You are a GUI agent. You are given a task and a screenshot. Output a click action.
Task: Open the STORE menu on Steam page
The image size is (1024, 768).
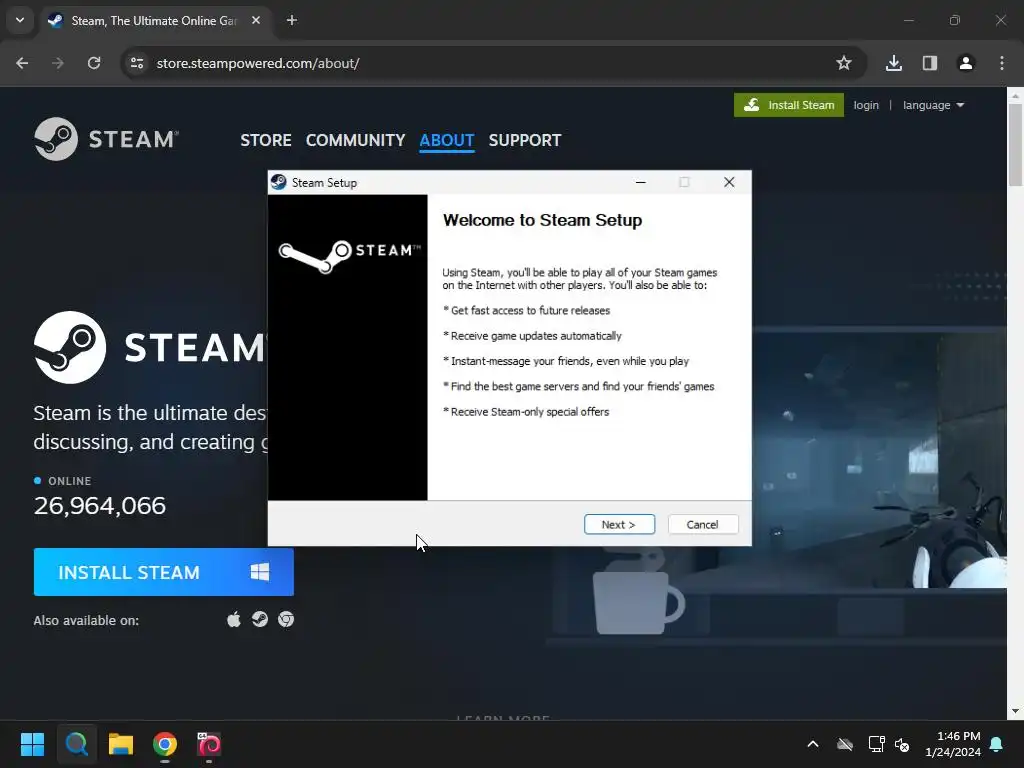coord(266,140)
